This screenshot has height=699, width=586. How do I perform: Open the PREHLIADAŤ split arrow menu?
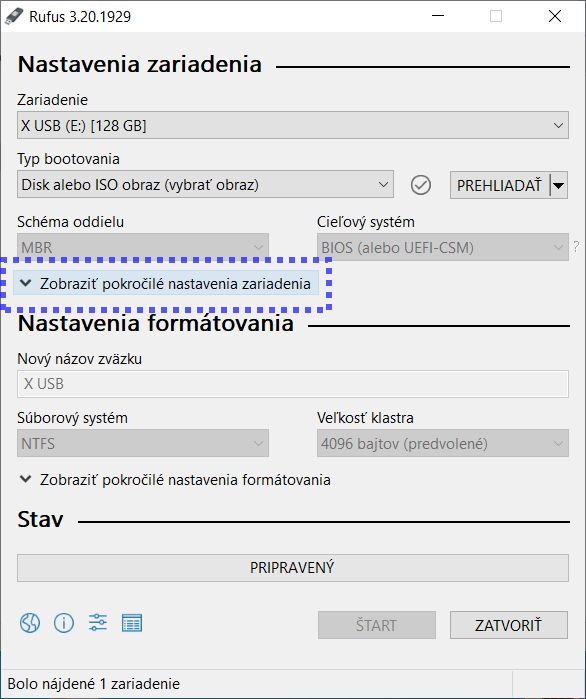click(558, 185)
